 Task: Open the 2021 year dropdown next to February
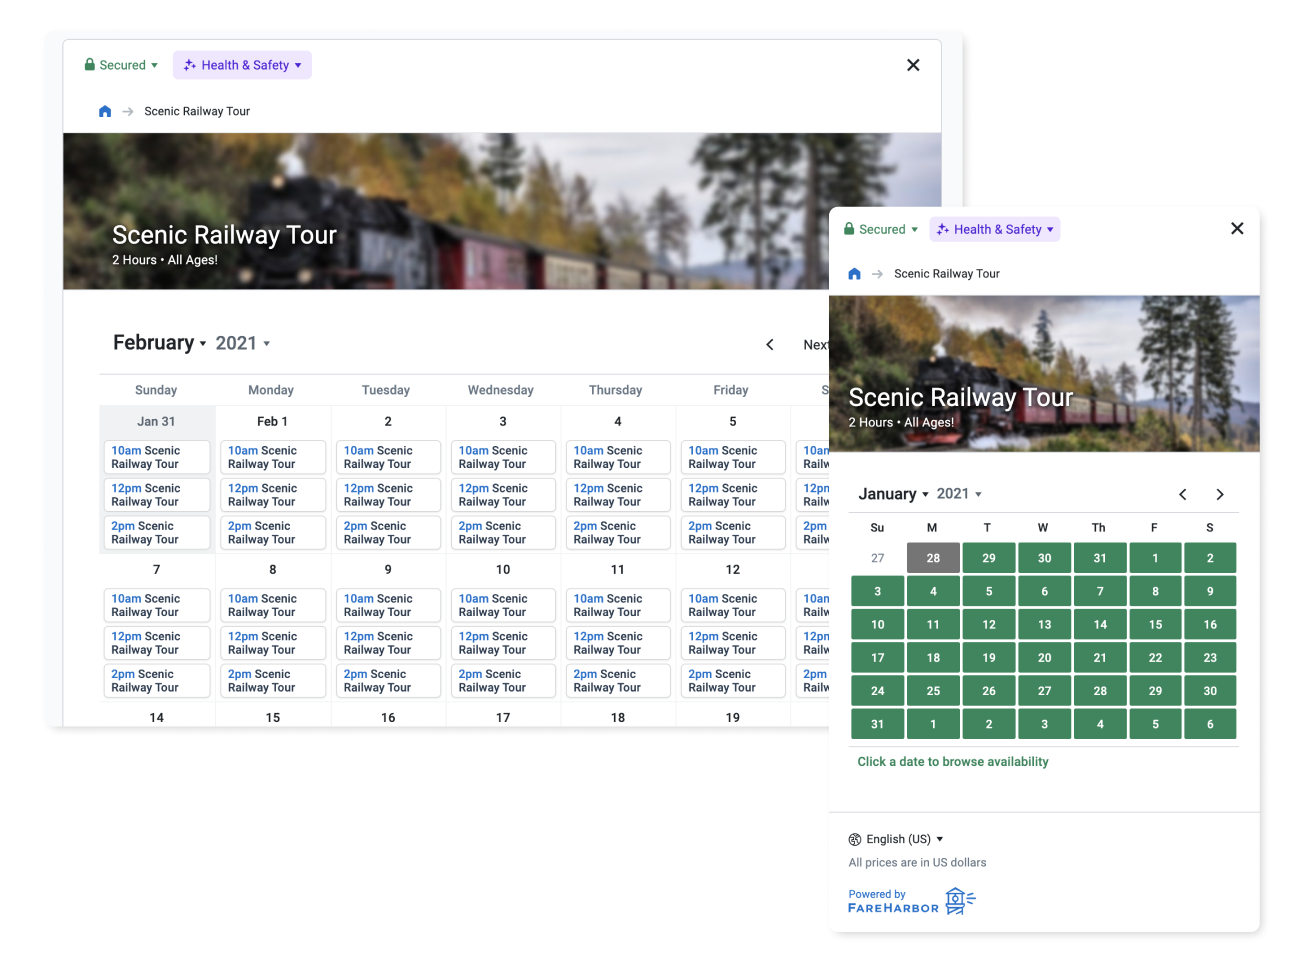click(243, 343)
